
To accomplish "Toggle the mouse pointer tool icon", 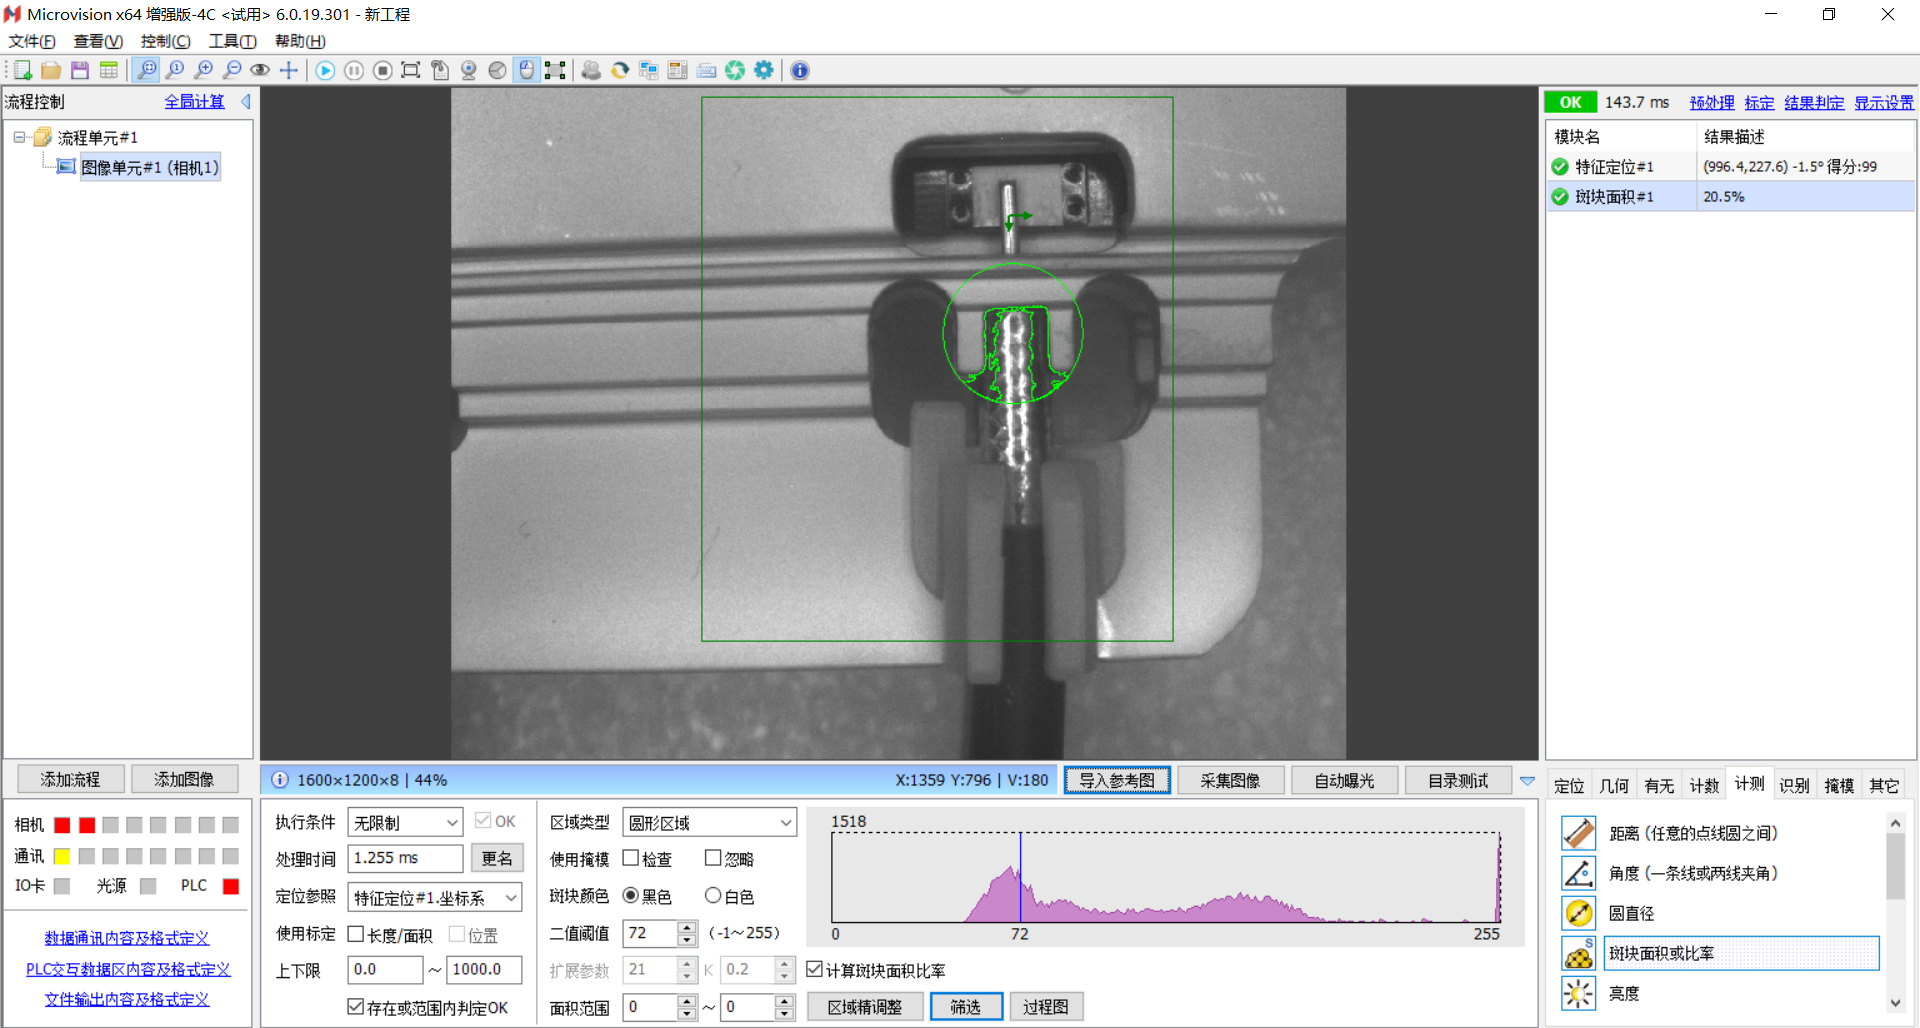I will coord(526,70).
